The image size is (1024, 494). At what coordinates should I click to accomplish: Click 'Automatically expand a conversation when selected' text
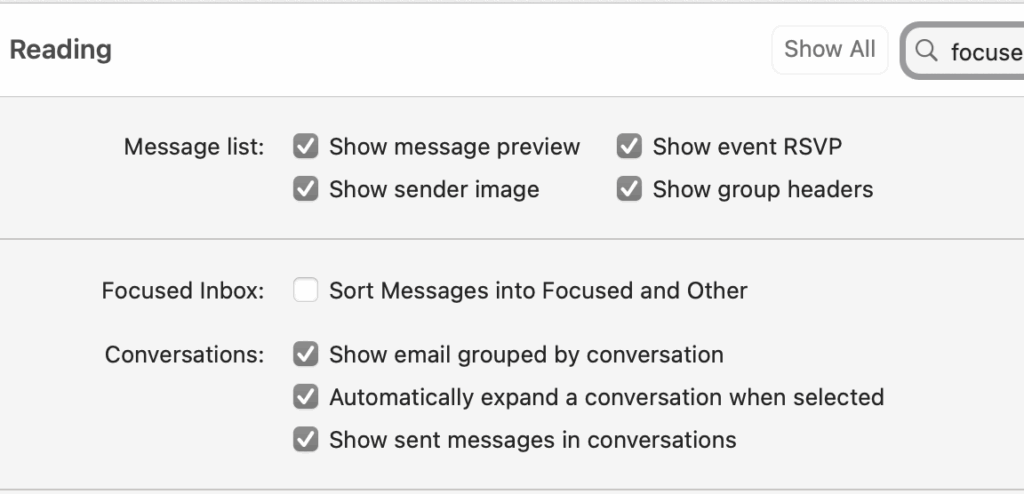(x=607, y=397)
